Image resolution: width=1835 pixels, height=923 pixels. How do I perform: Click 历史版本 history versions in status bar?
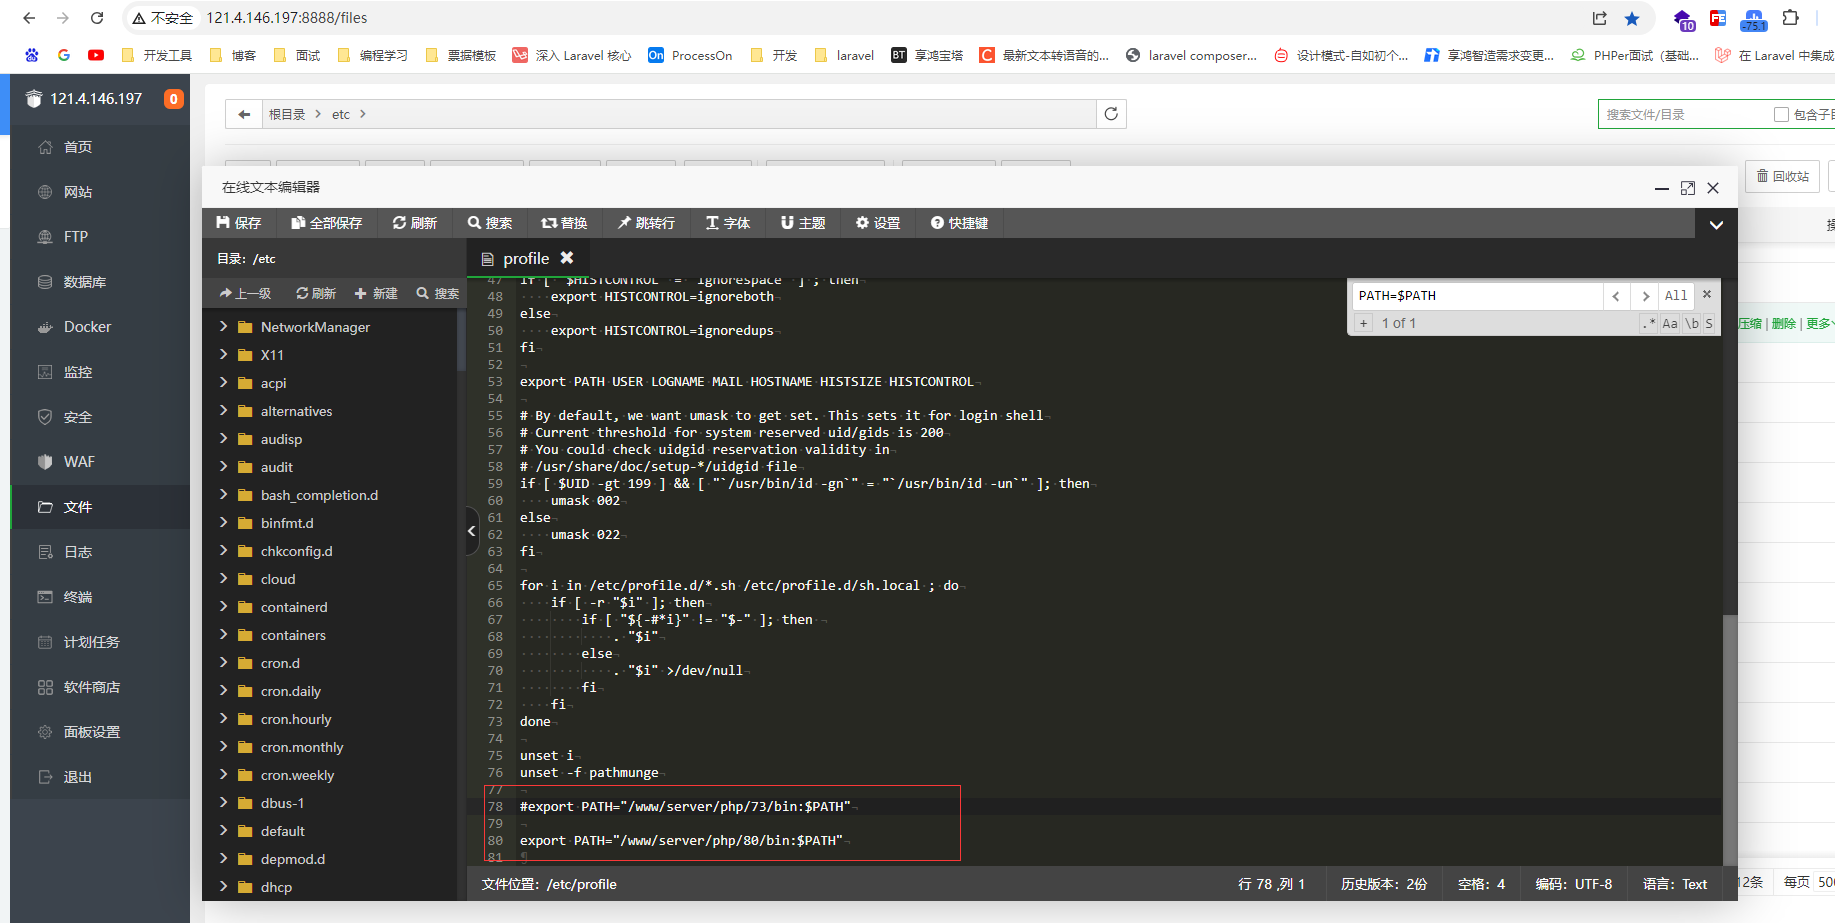[x=1383, y=884]
